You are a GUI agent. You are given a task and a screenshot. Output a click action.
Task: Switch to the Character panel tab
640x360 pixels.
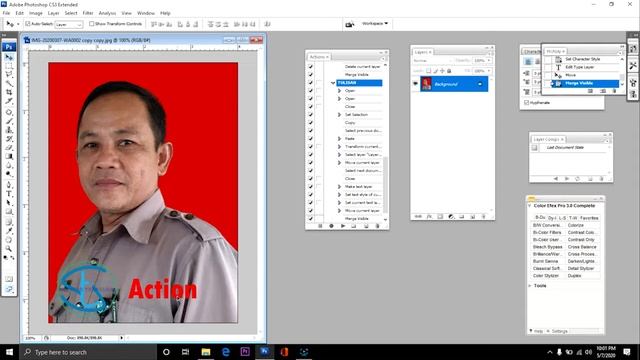[x=532, y=51]
